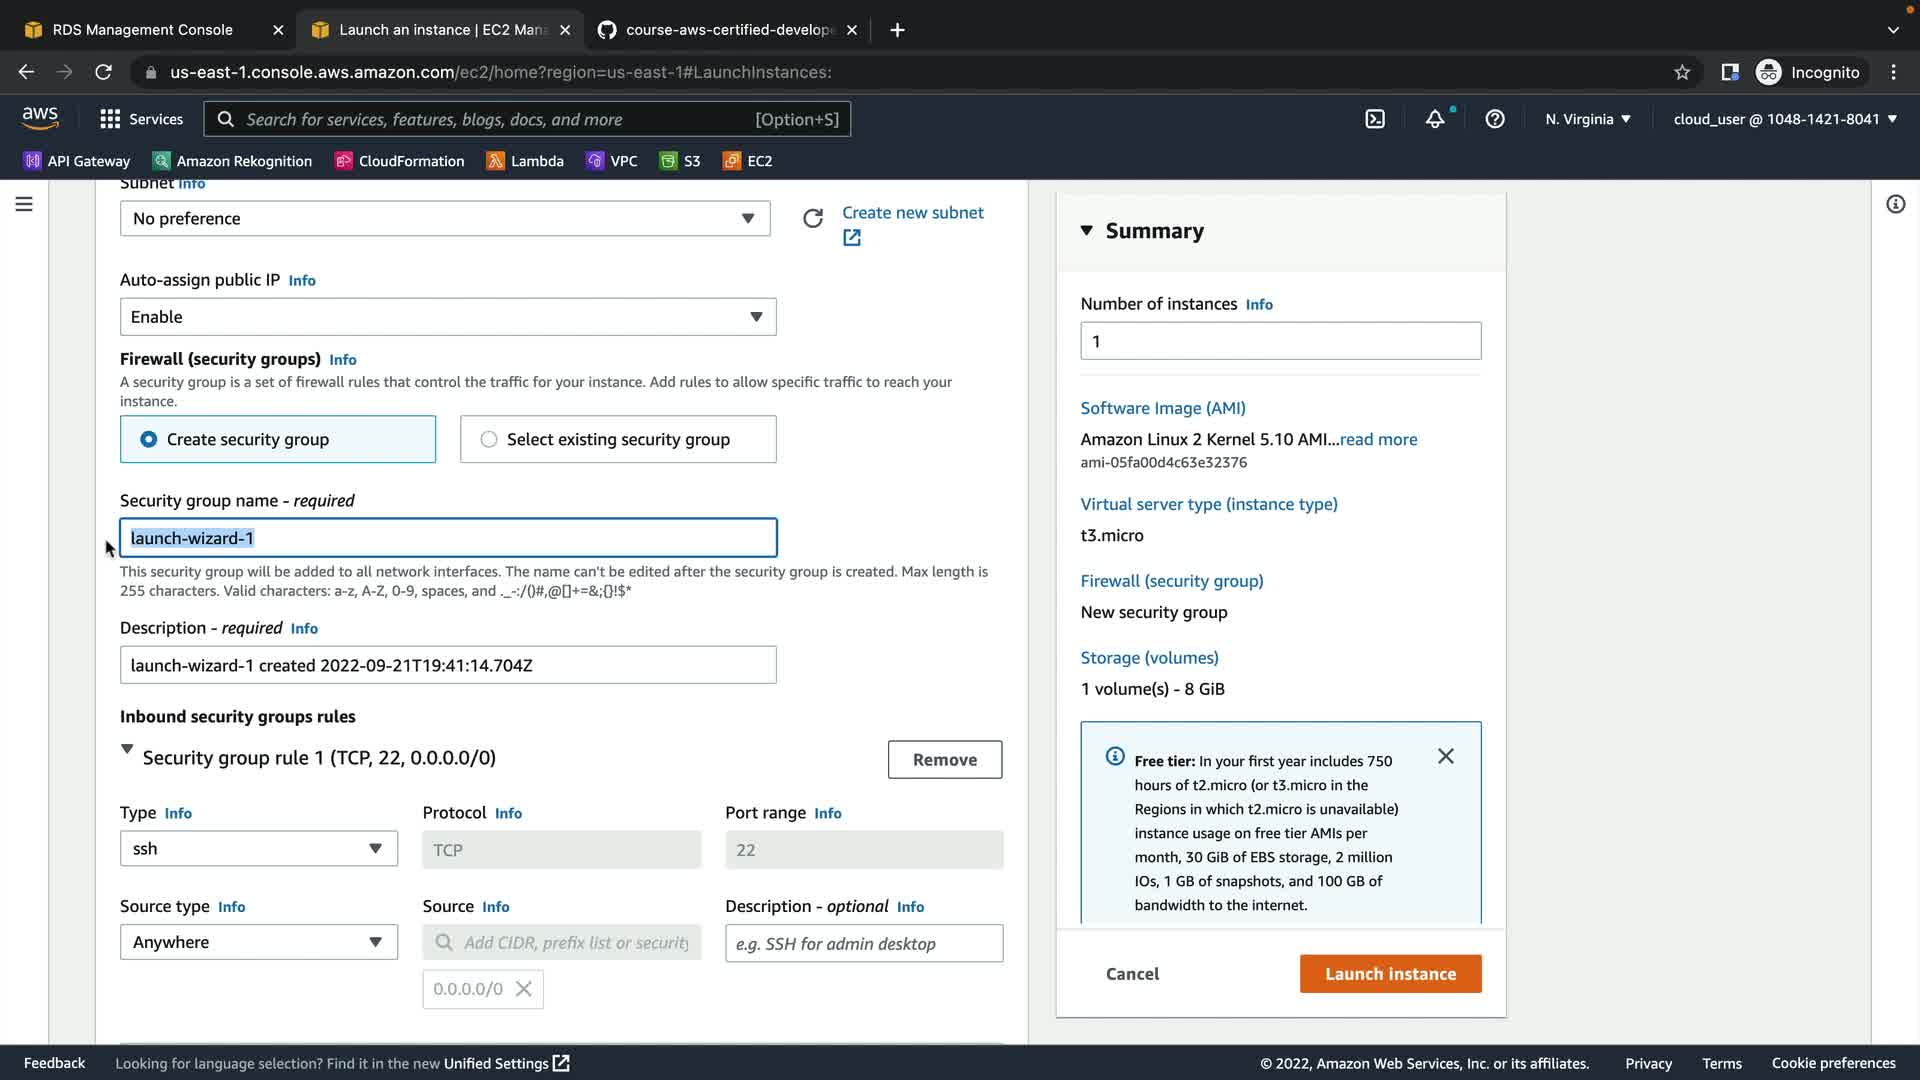This screenshot has width=1920, height=1080.
Task: Open the Lambda bookmark shortcut
Action: 526,161
